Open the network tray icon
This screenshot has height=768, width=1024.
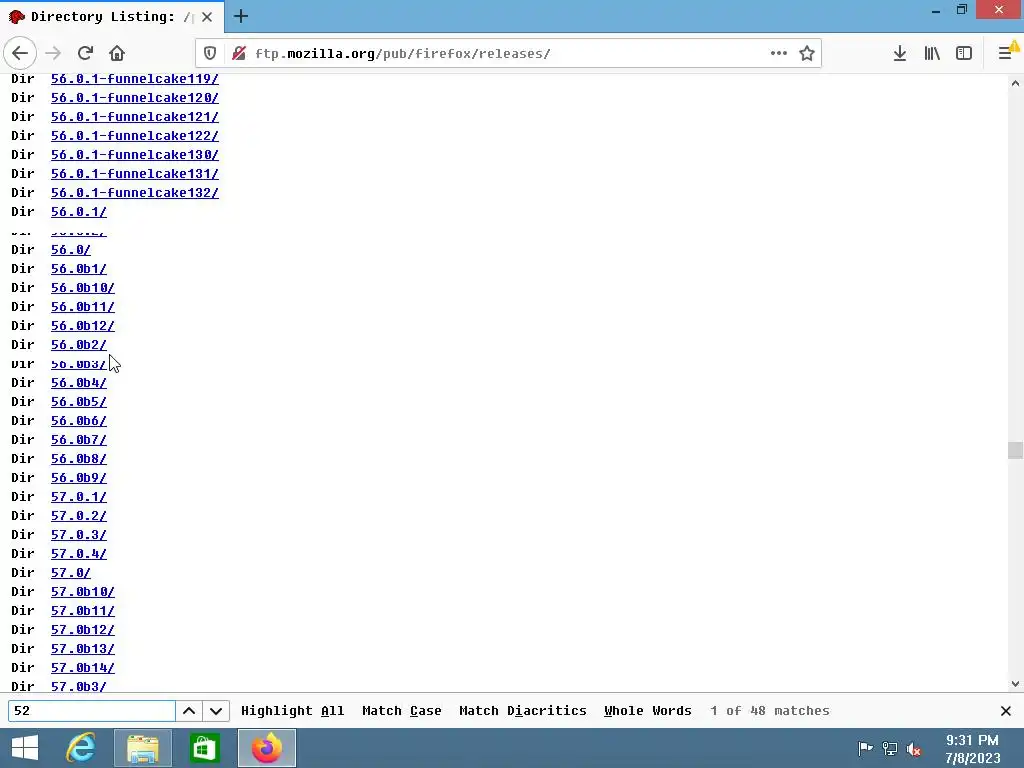tap(889, 748)
